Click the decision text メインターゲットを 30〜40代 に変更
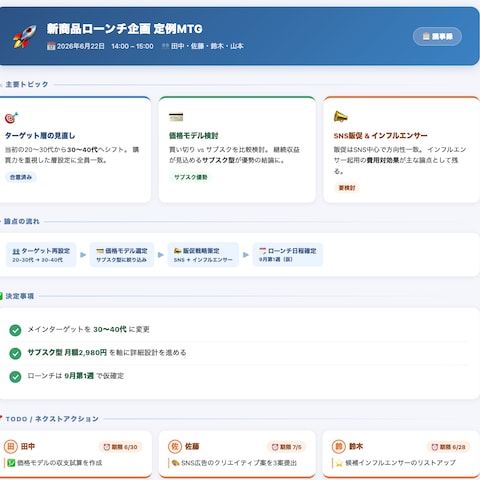 click(88, 329)
